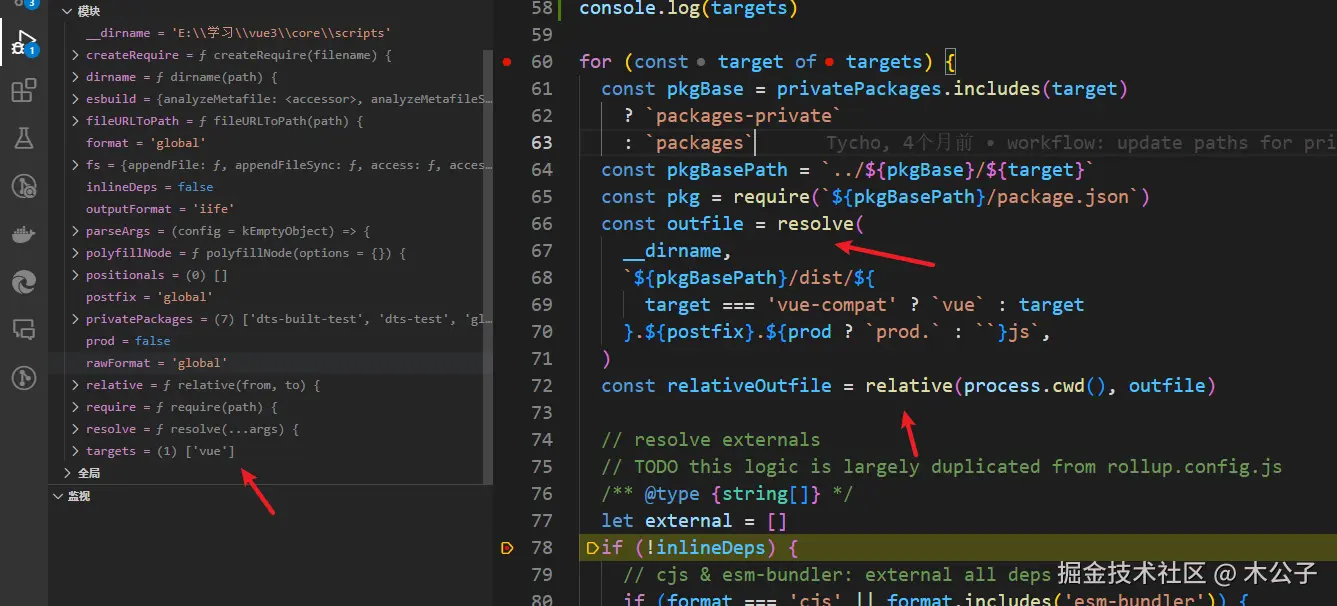Screen dimensions: 1337x606
Task: Click the variables panel vertical scrollbar
Action: pyautogui.click(x=488, y=265)
